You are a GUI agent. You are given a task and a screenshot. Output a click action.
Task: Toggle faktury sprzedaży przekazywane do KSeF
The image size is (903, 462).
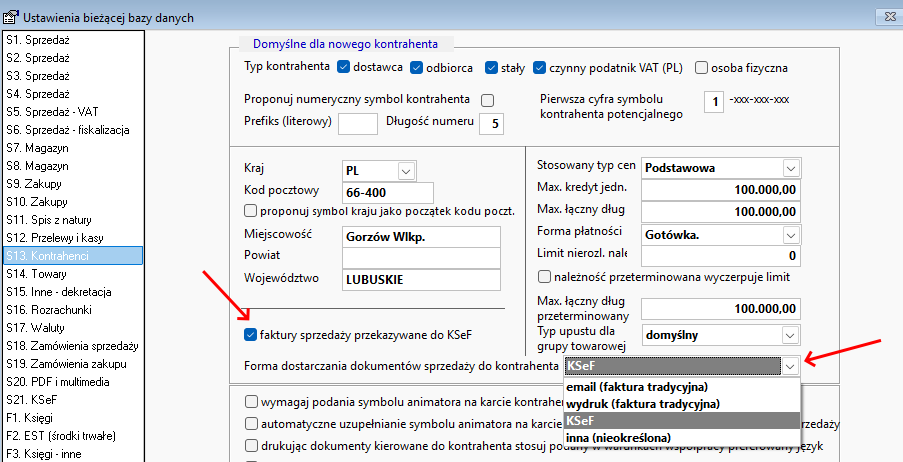point(250,334)
